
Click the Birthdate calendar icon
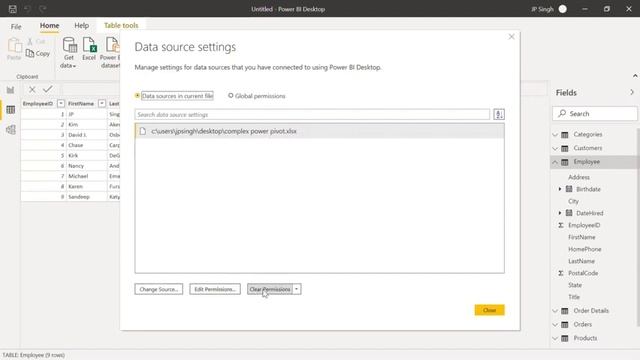569,189
